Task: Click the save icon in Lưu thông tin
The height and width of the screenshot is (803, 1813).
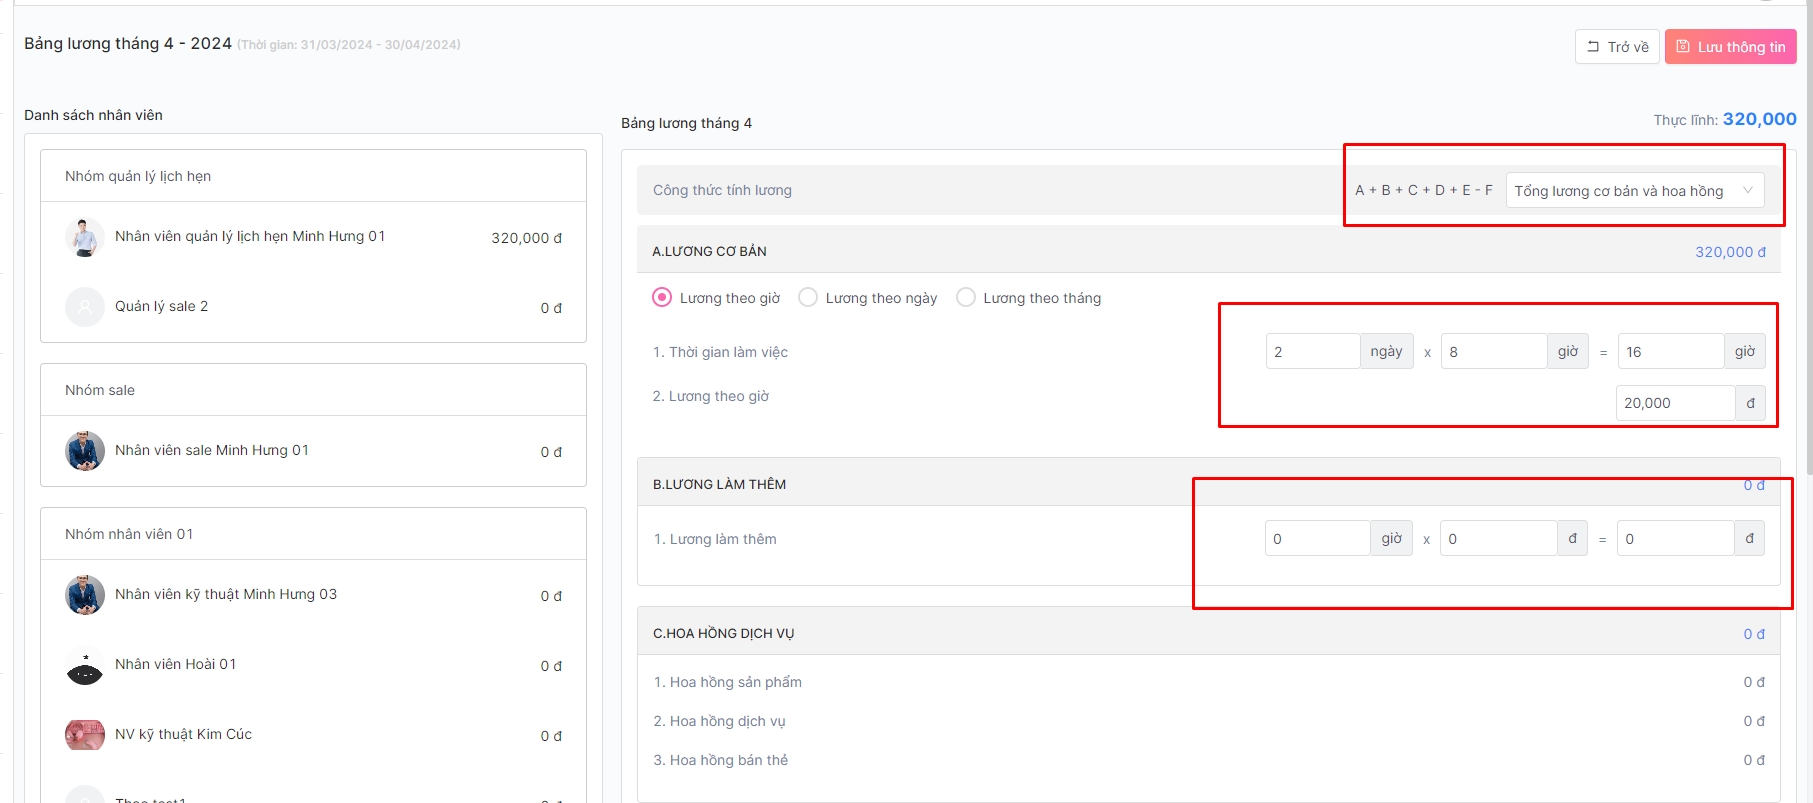Action: coord(1683,47)
